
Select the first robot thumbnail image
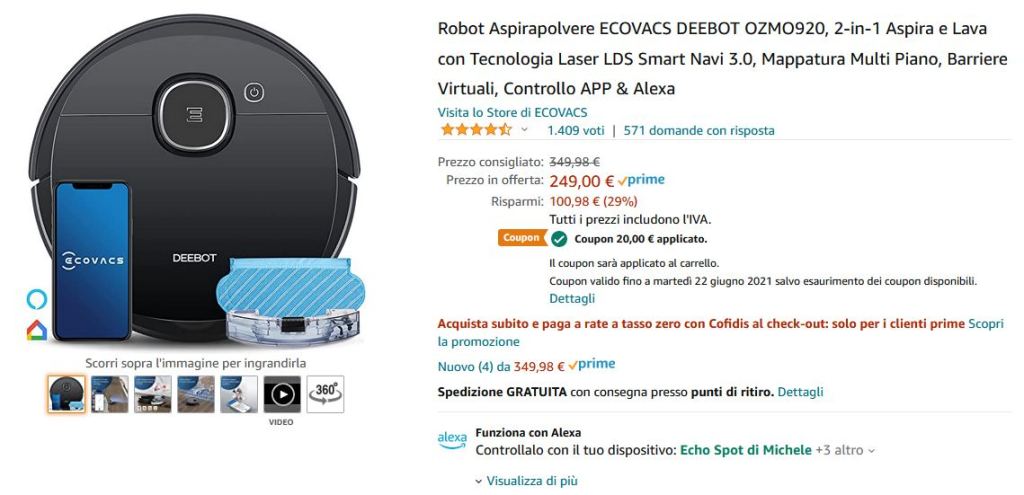(x=67, y=394)
